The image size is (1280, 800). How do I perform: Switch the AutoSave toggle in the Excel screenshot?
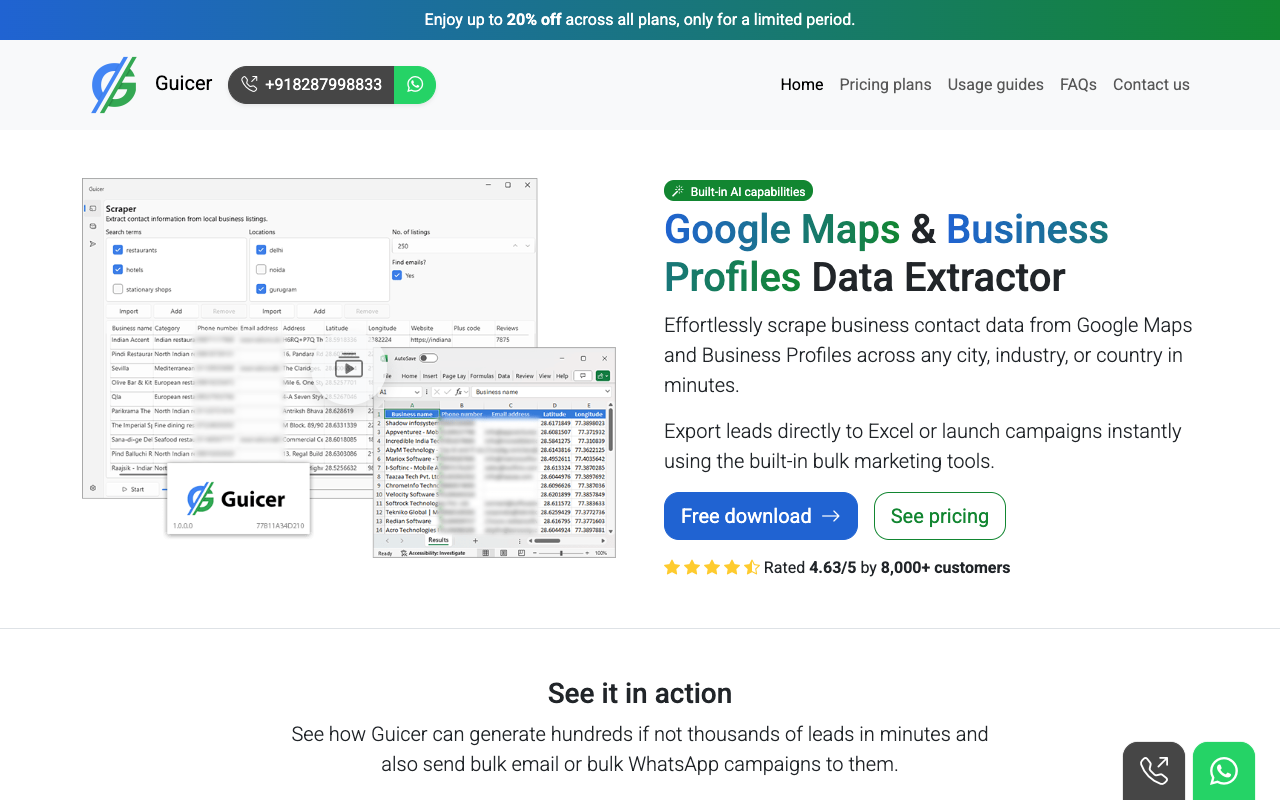coord(428,358)
